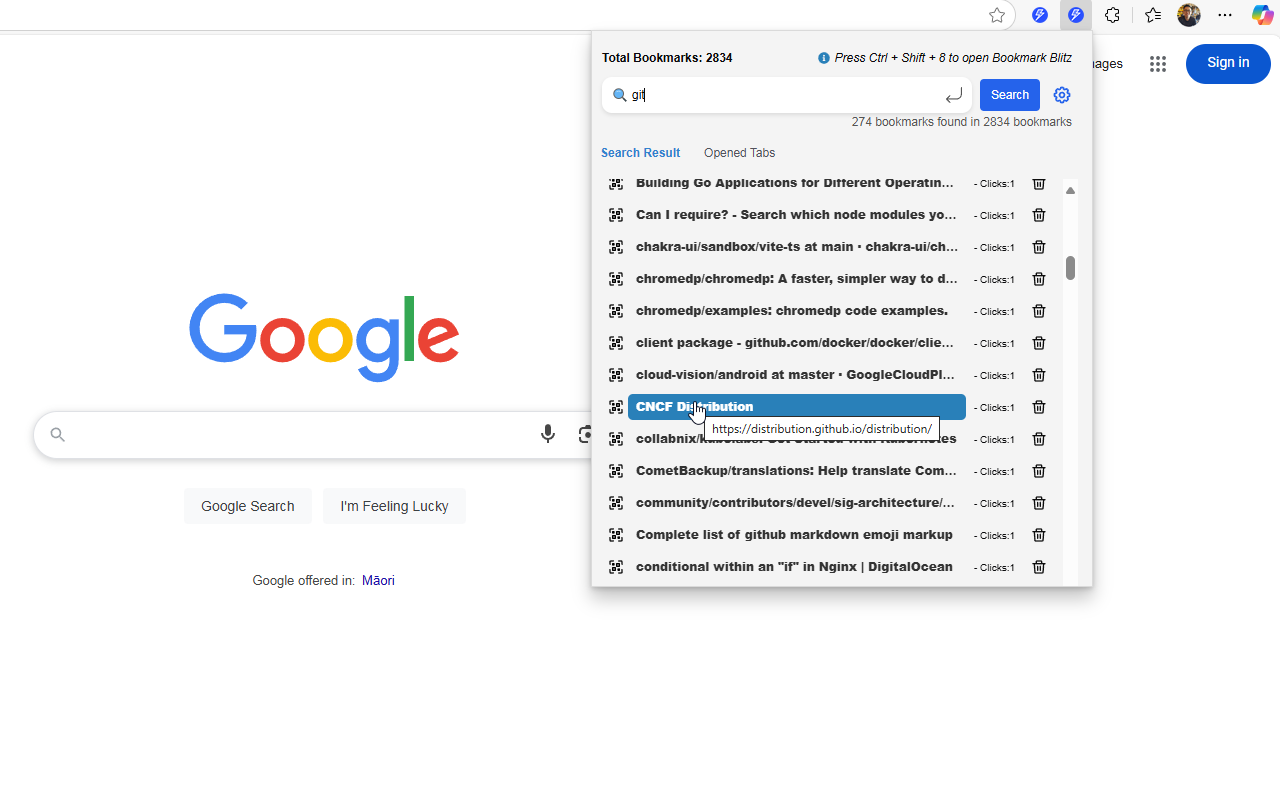Open 'chromedp/examples: chromedp code examples.' bookmark
The width and height of the screenshot is (1280, 800).
click(x=797, y=311)
